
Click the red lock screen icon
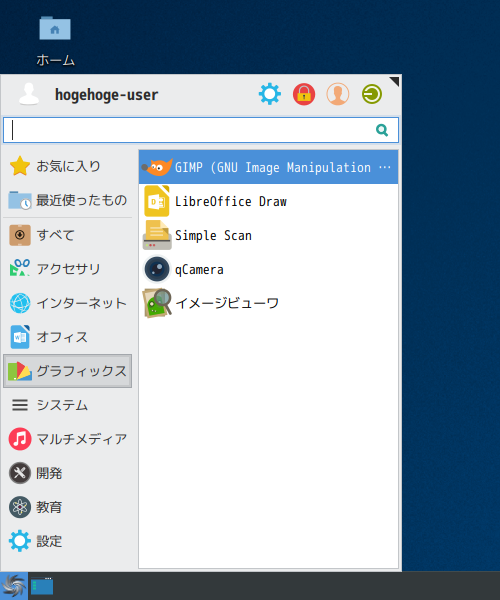(x=304, y=94)
